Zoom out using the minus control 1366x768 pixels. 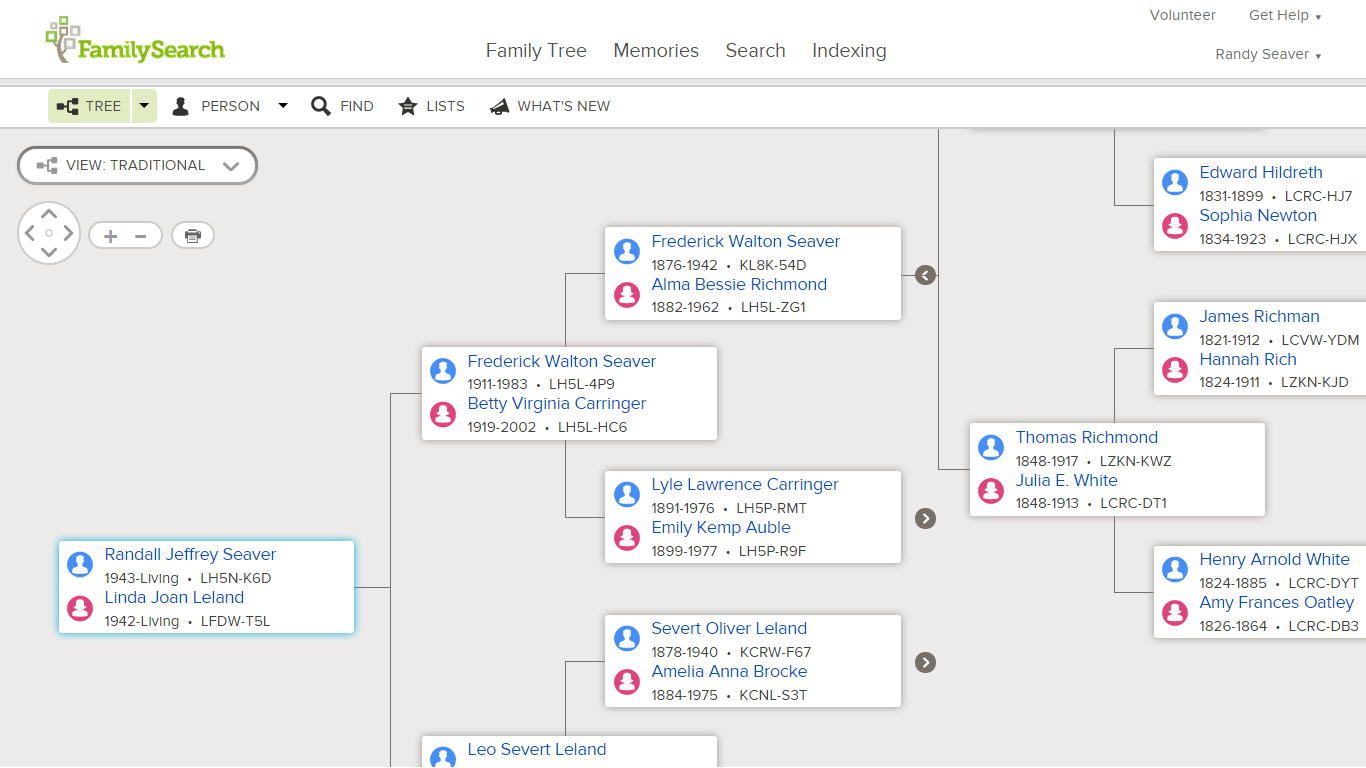[x=141, y=235]
